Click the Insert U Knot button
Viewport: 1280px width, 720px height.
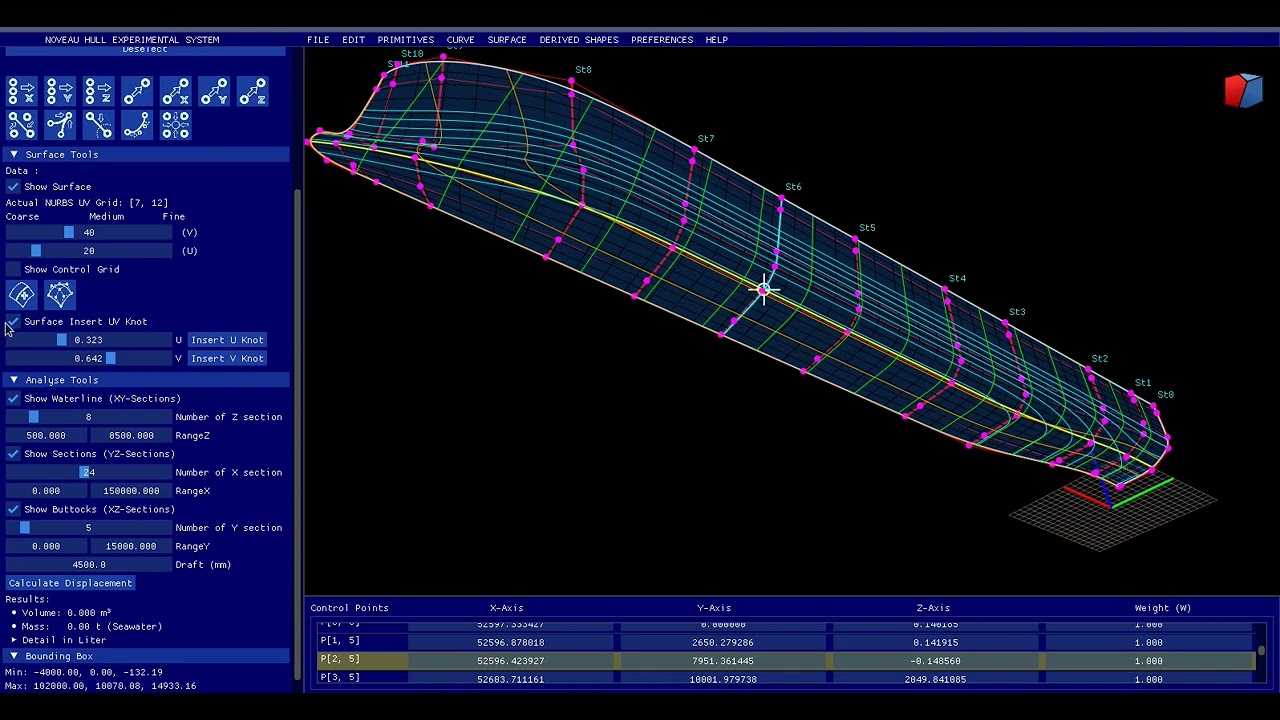coord(227,340)
